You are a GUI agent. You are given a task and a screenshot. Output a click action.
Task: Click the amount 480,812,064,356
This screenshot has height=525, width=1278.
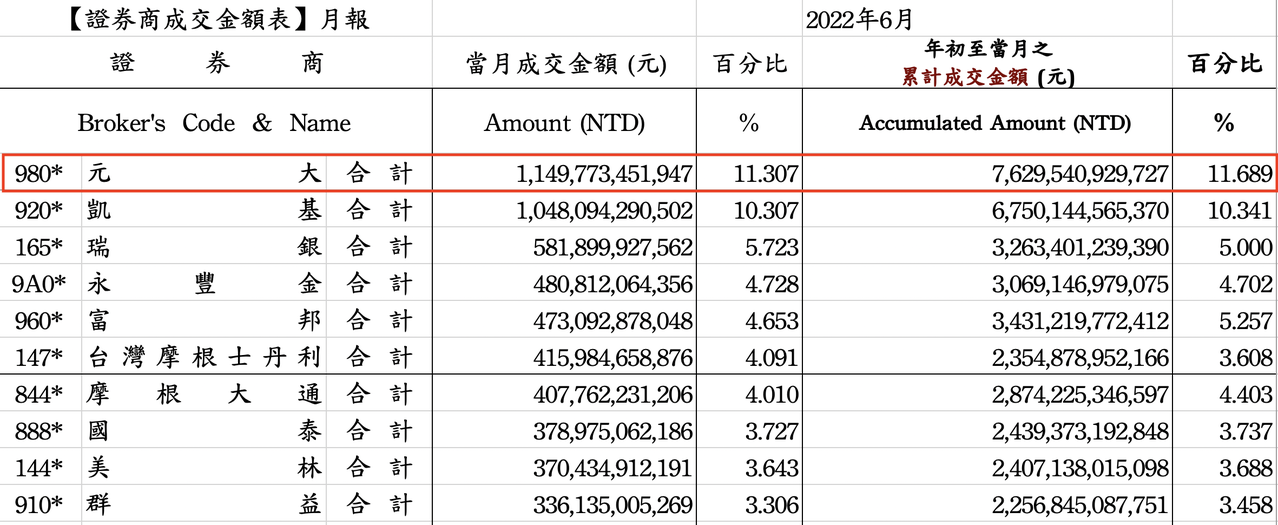611,285
